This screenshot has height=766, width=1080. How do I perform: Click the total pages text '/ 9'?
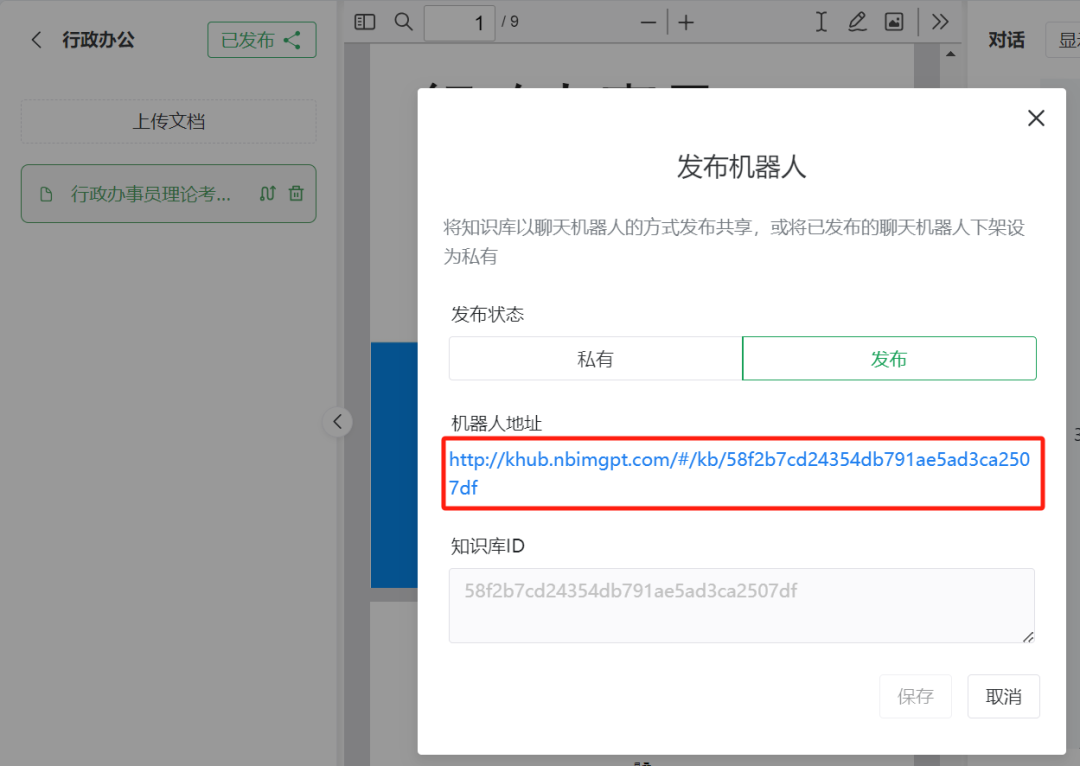pos(510,22)
